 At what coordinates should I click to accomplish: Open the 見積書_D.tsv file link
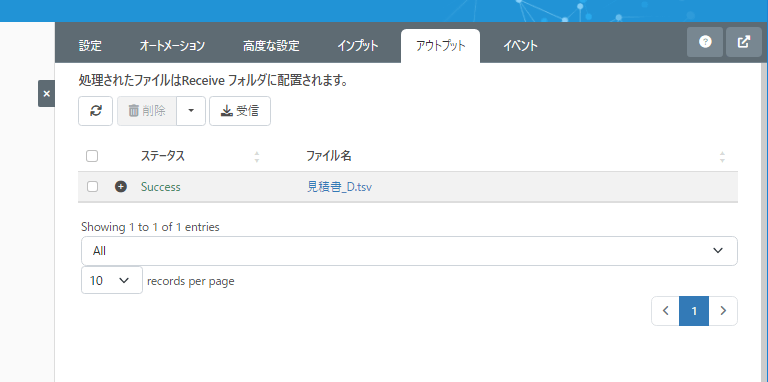pyautogui.click(x=339, y=187)
